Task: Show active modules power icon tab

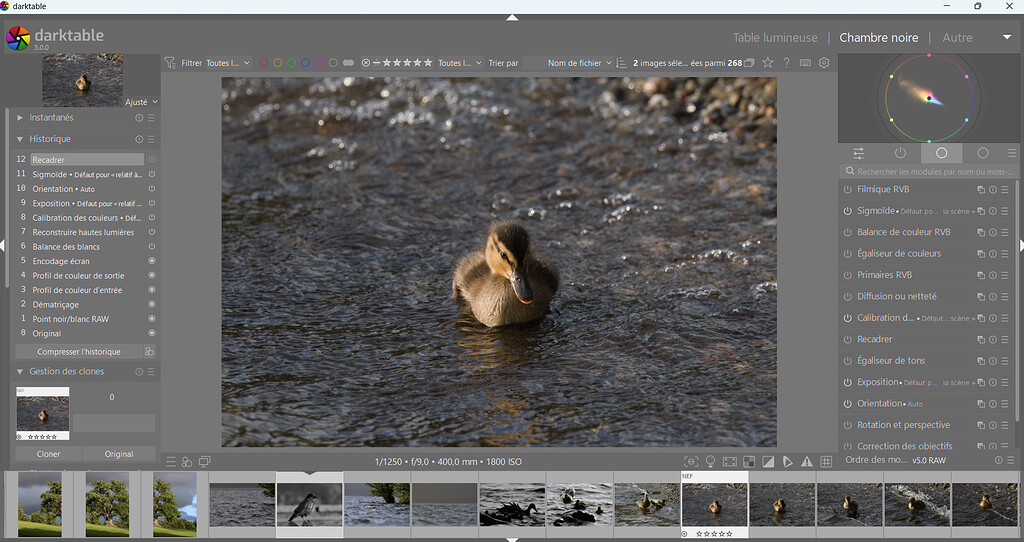Action: click(900, 153)
